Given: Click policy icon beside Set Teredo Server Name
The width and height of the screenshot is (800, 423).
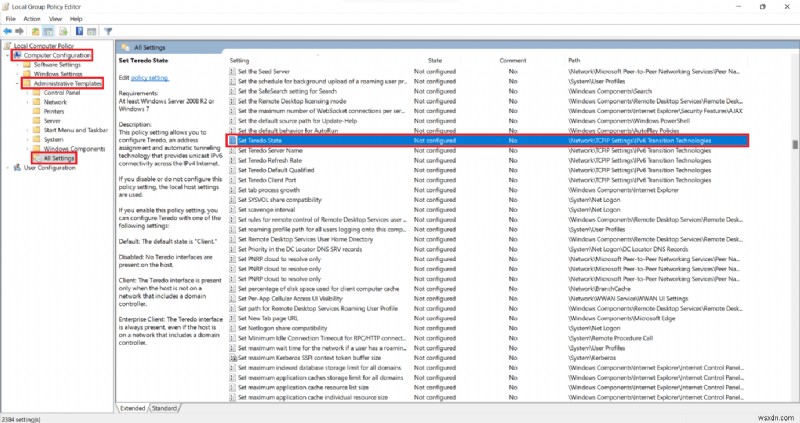Looking at the screenshot, I should pyautogui.click(x=233, y=151).
